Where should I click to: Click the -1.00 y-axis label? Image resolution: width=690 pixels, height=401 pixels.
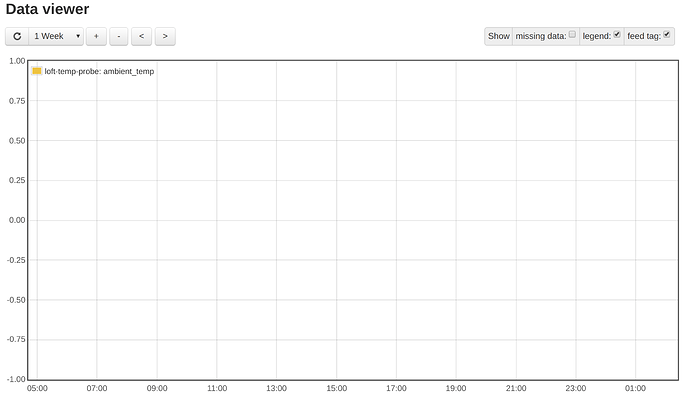(x=16, y=379)
